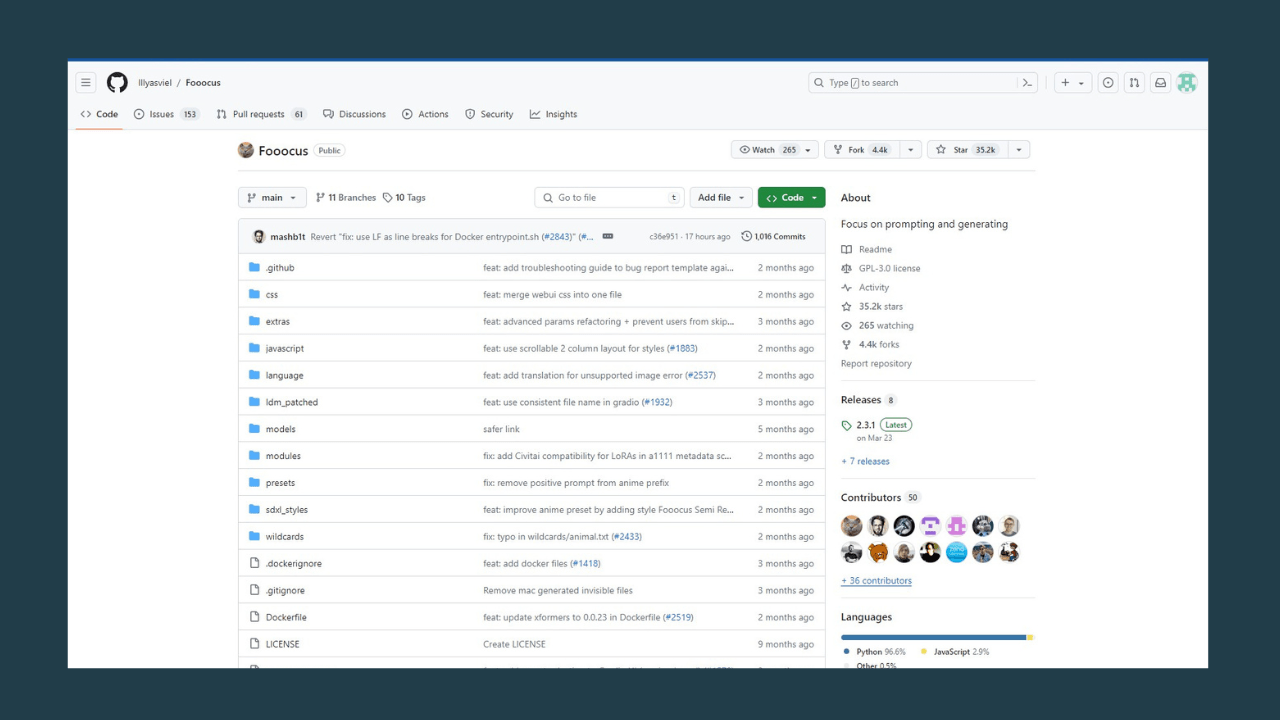
Task: Click the blue round contributor avatar
Action: click(957, 552)
